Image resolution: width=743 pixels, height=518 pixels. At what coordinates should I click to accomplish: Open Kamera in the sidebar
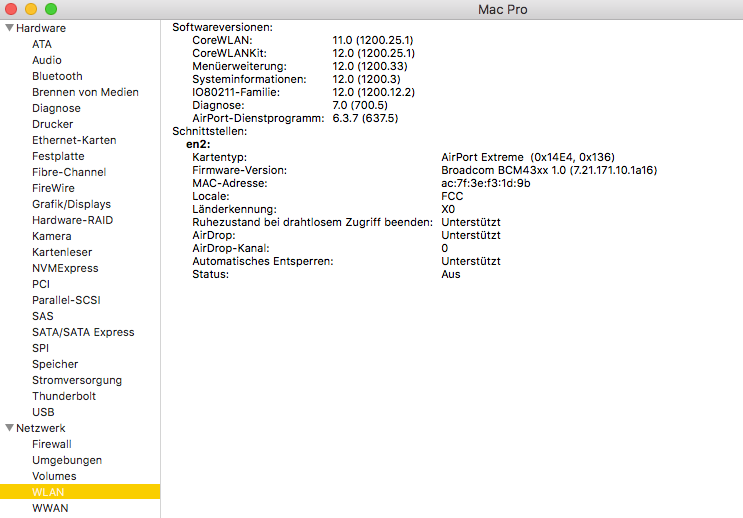52,236
